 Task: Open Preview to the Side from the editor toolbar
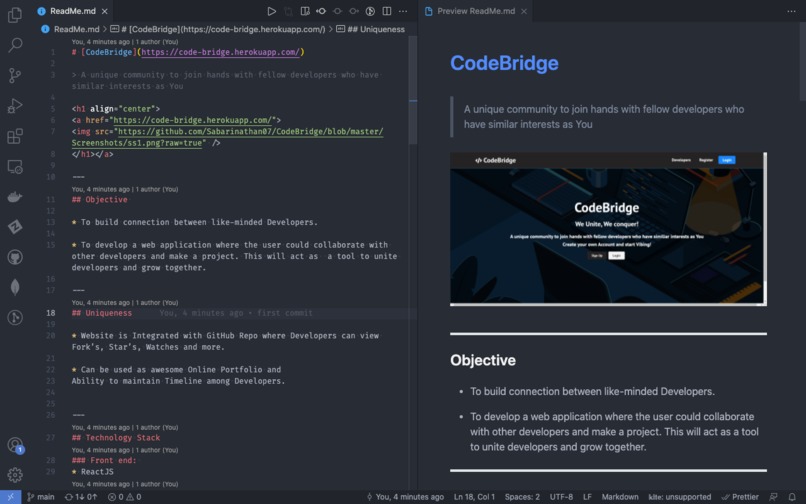pyautogui.click(x=305, y=11)
